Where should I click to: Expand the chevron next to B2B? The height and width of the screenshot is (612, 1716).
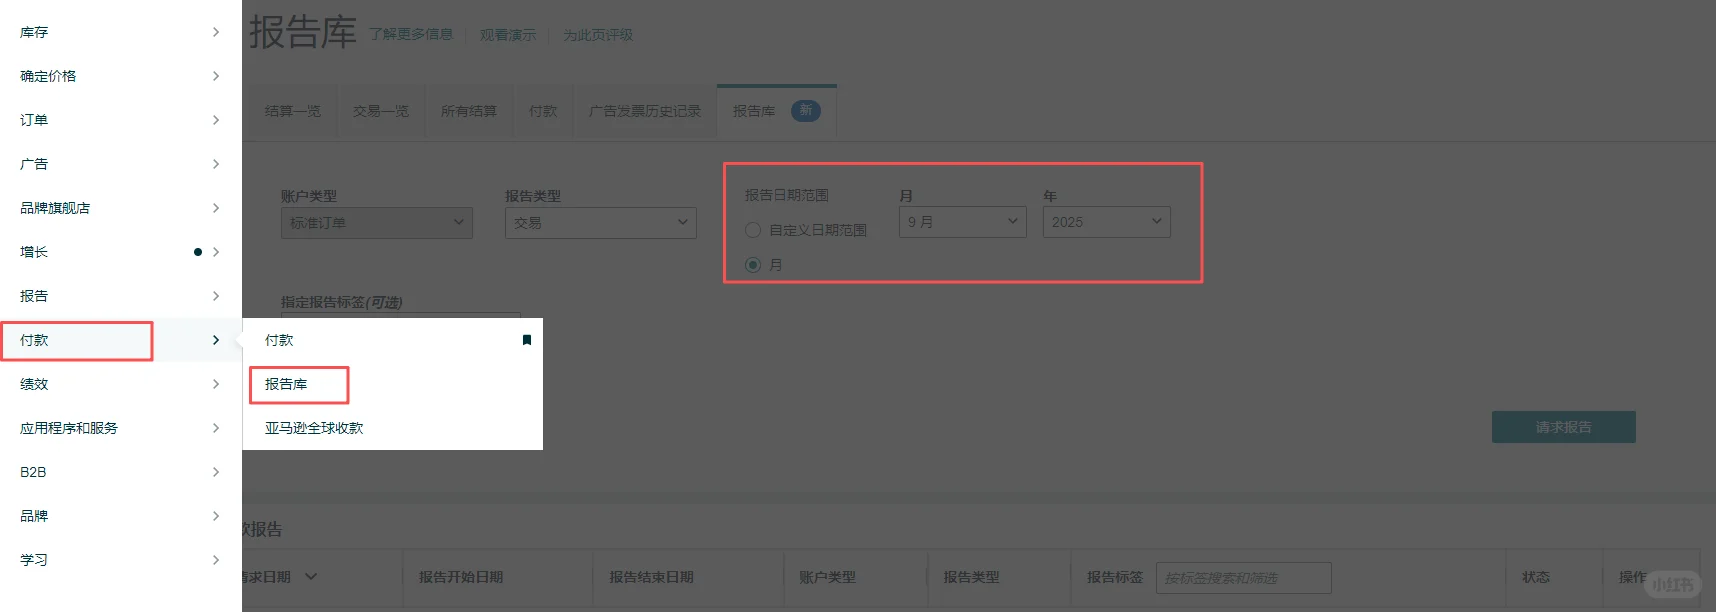216,472
